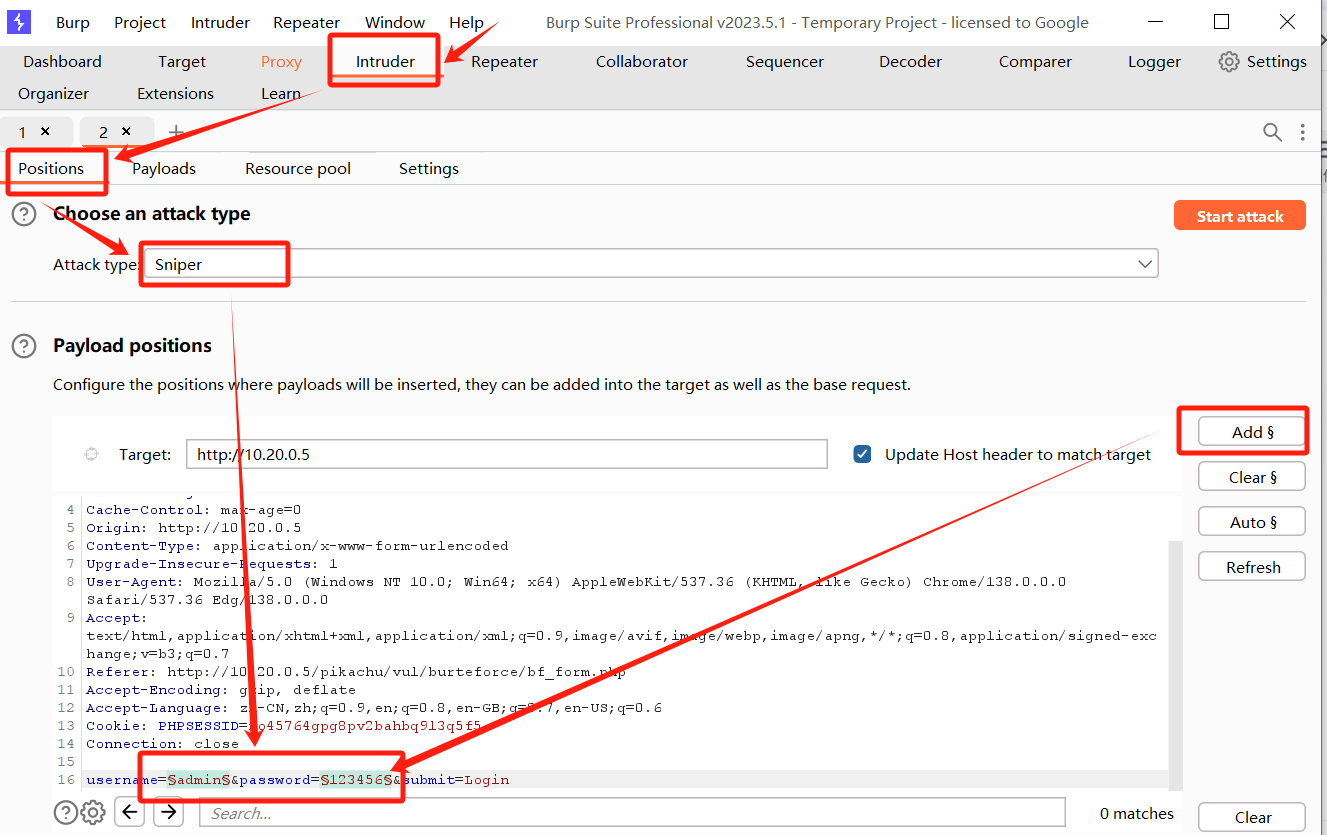Select Intruder attack tab 2
Image resolution: width=1327 pixels, height=835 pixels.
[x=103, y=132]
